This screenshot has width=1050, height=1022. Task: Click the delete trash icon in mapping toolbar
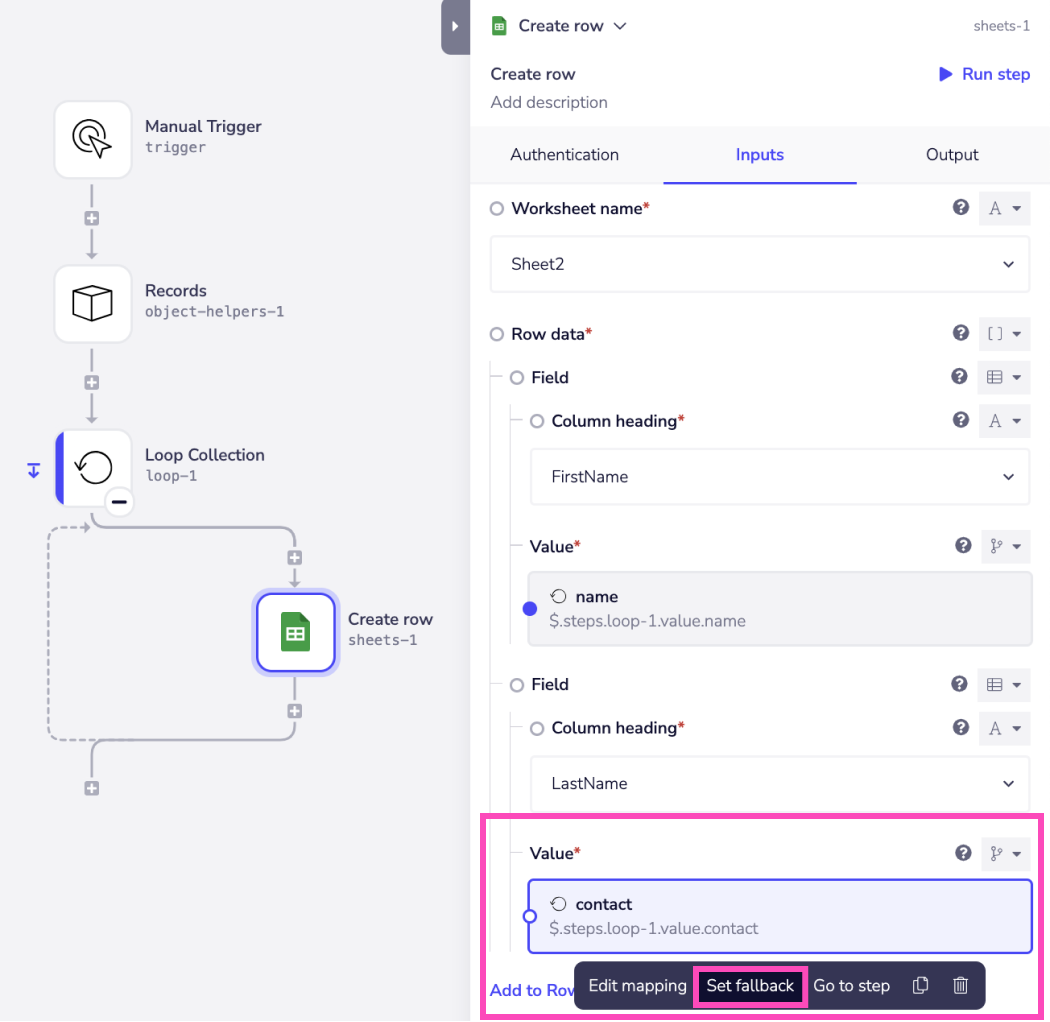coord(960,986)
